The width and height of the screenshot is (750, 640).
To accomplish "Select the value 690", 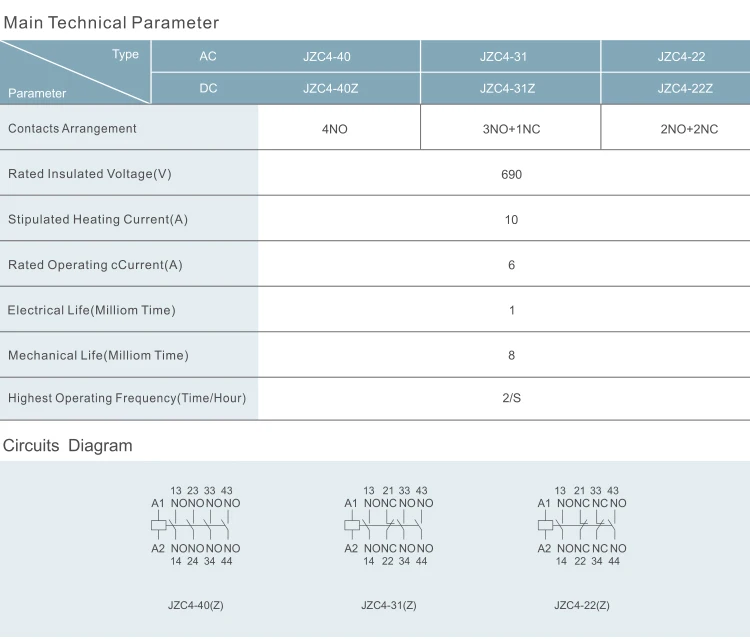I will point(511,175).
